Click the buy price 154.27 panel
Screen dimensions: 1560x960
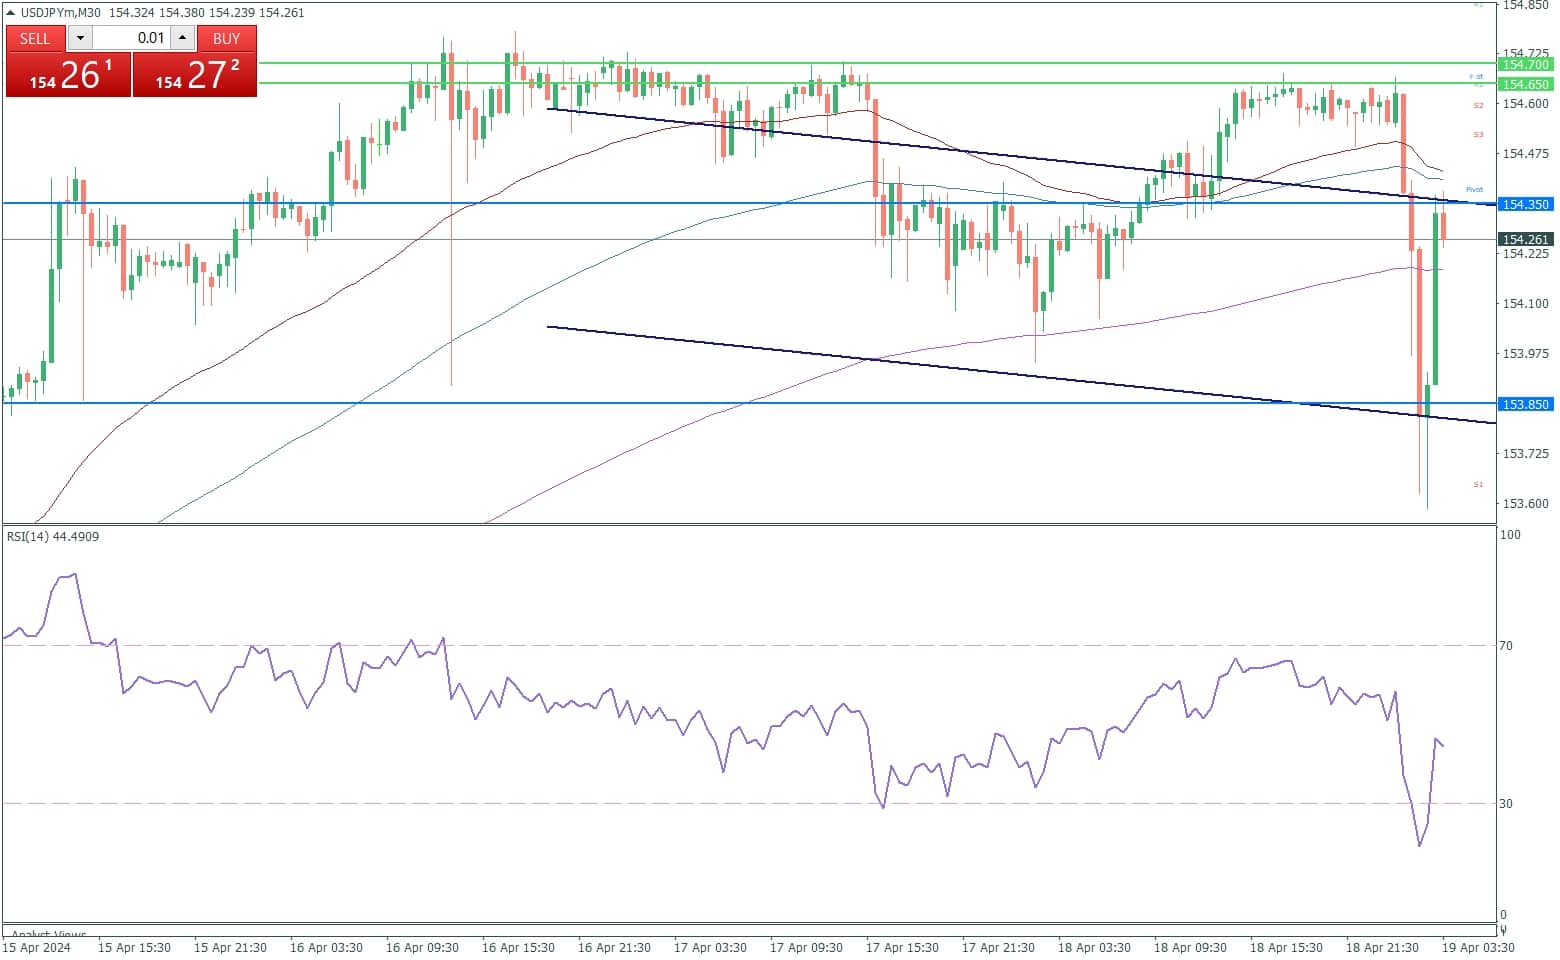coord(195,75)
